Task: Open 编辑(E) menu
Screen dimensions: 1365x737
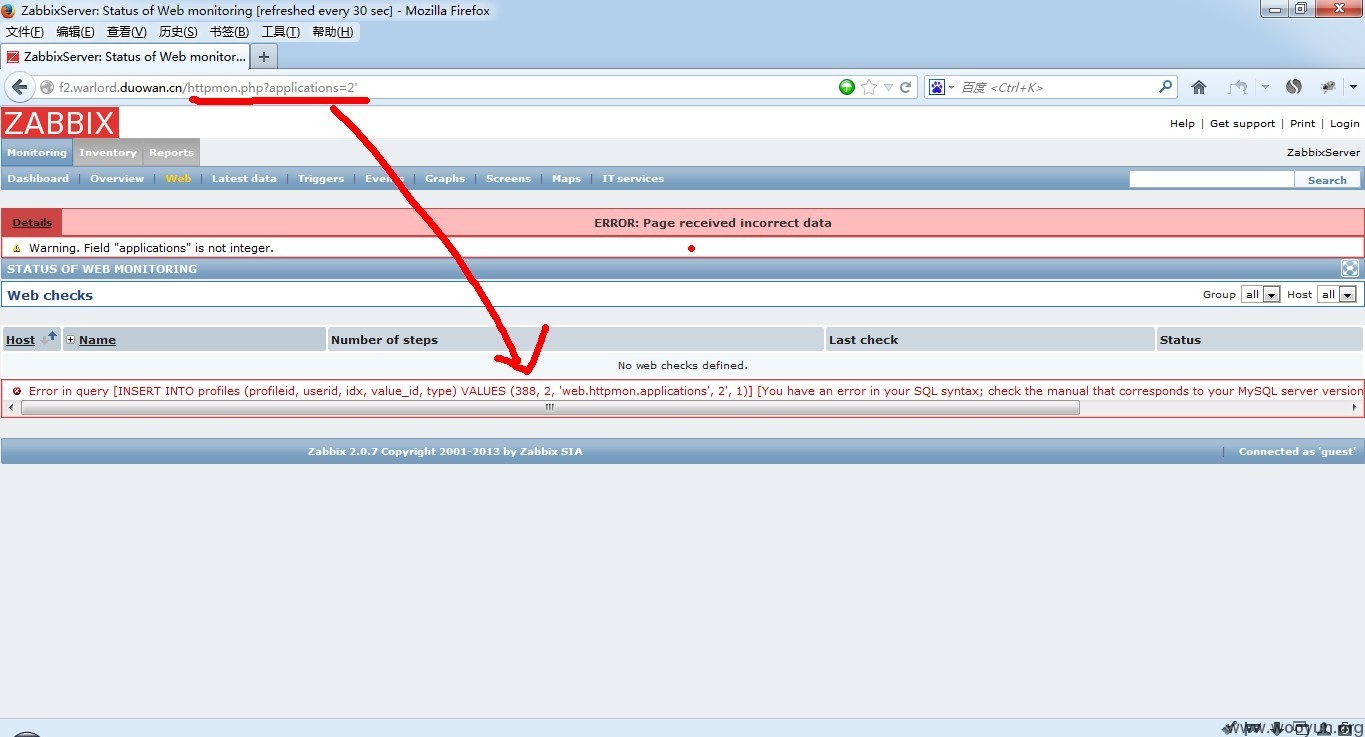Action: coord(75,32)
